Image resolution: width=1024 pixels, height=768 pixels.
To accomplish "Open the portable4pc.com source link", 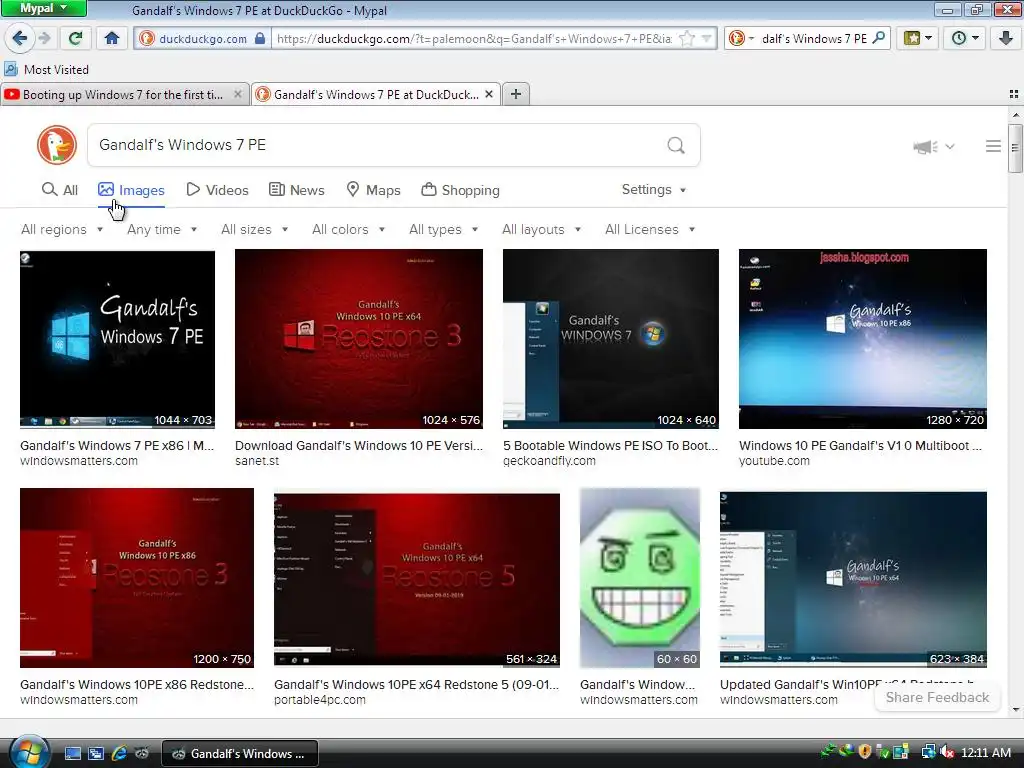I will [x=319, y=699].
